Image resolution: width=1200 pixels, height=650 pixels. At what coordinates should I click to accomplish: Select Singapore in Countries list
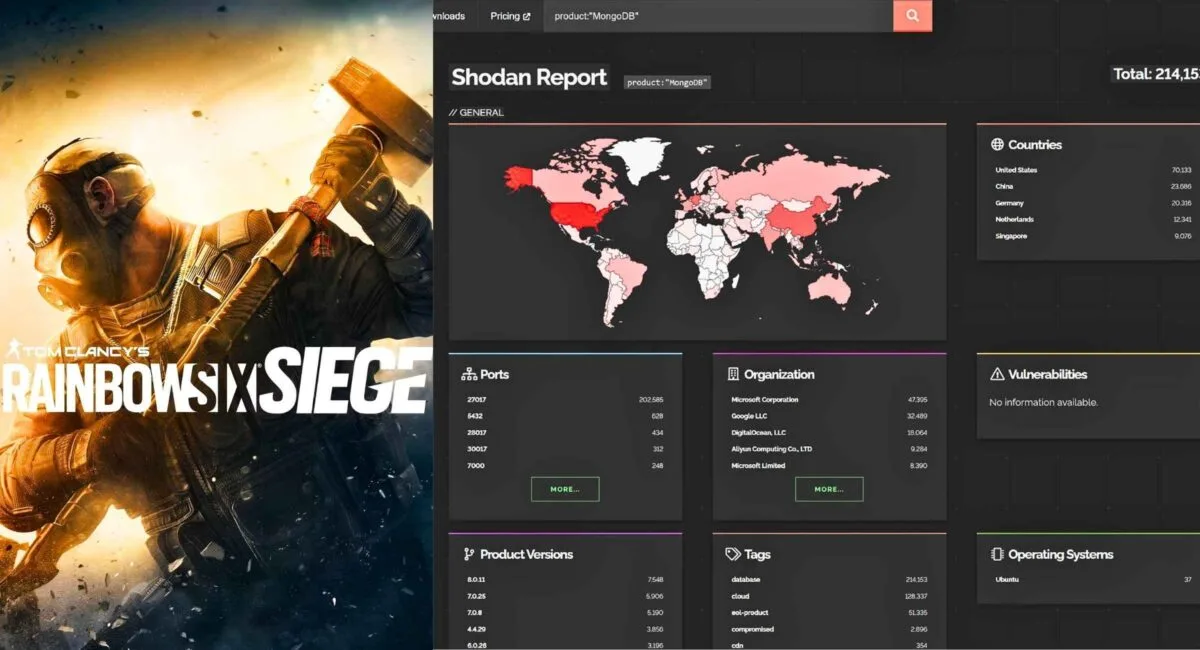click(1093, 236)
